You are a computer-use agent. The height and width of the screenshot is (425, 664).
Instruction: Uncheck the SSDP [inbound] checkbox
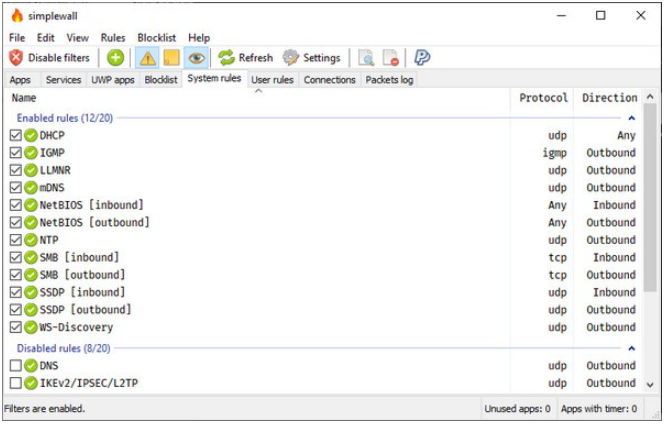(x=16, y=293)
